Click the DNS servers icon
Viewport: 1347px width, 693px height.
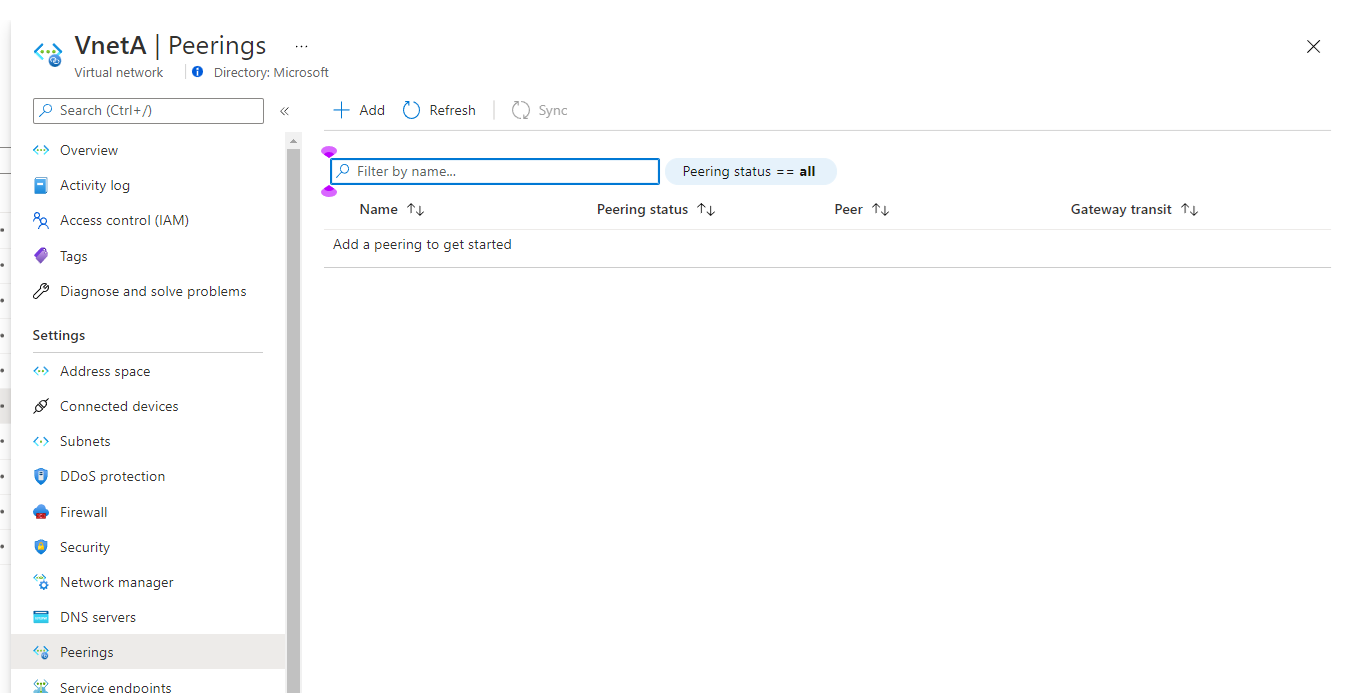41,617
